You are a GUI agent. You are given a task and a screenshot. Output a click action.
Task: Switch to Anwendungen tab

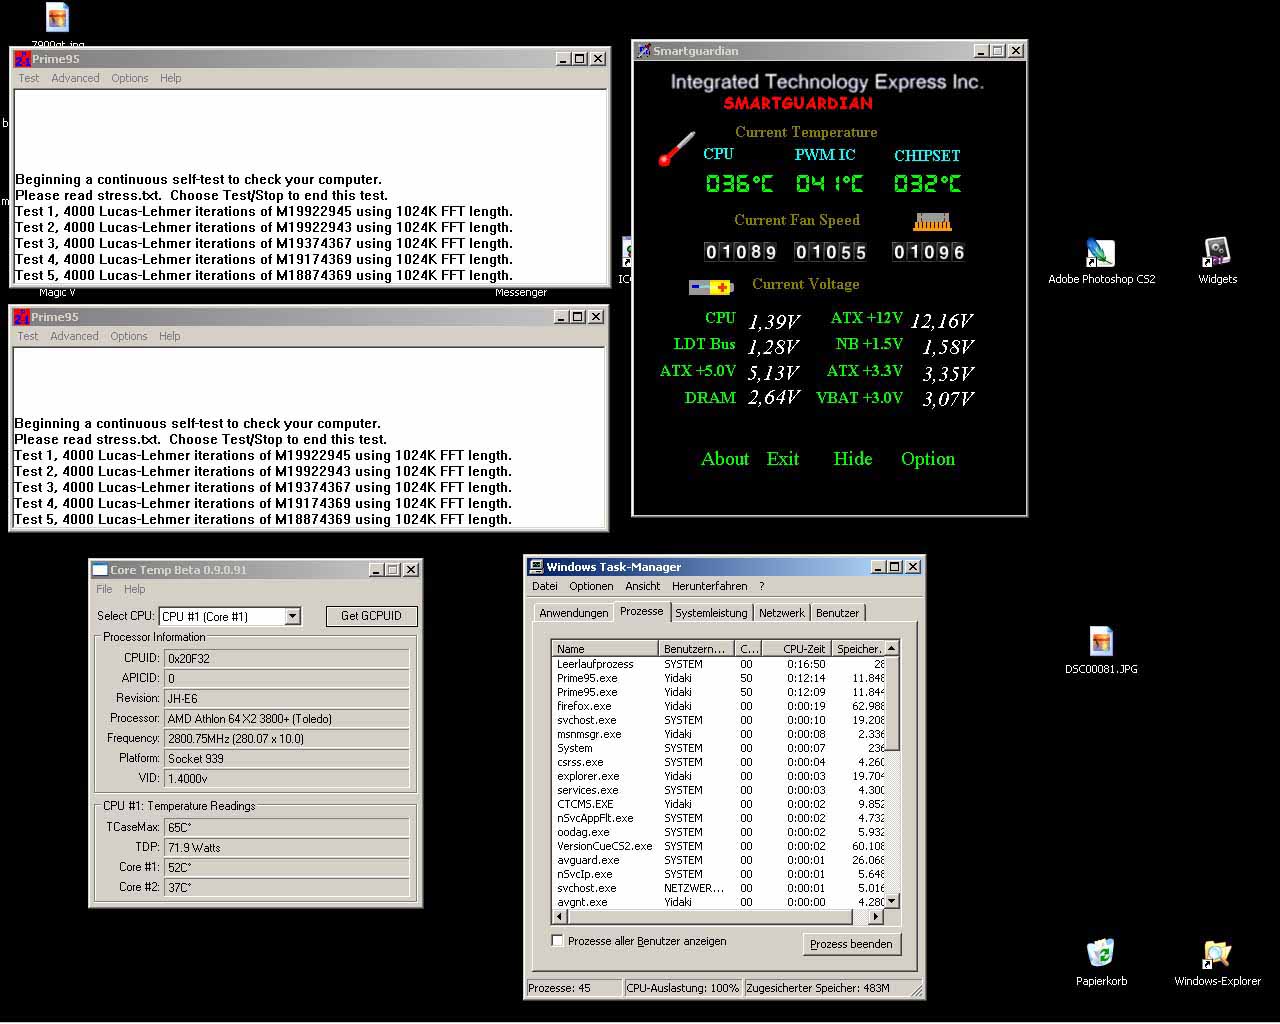coord(573,613)
